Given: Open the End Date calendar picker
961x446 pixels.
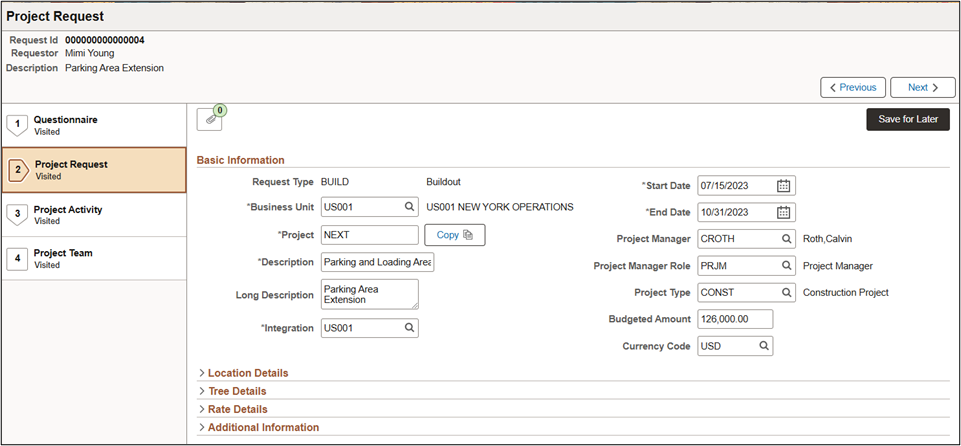Looking at the screenshot, I should pos(783,212).
